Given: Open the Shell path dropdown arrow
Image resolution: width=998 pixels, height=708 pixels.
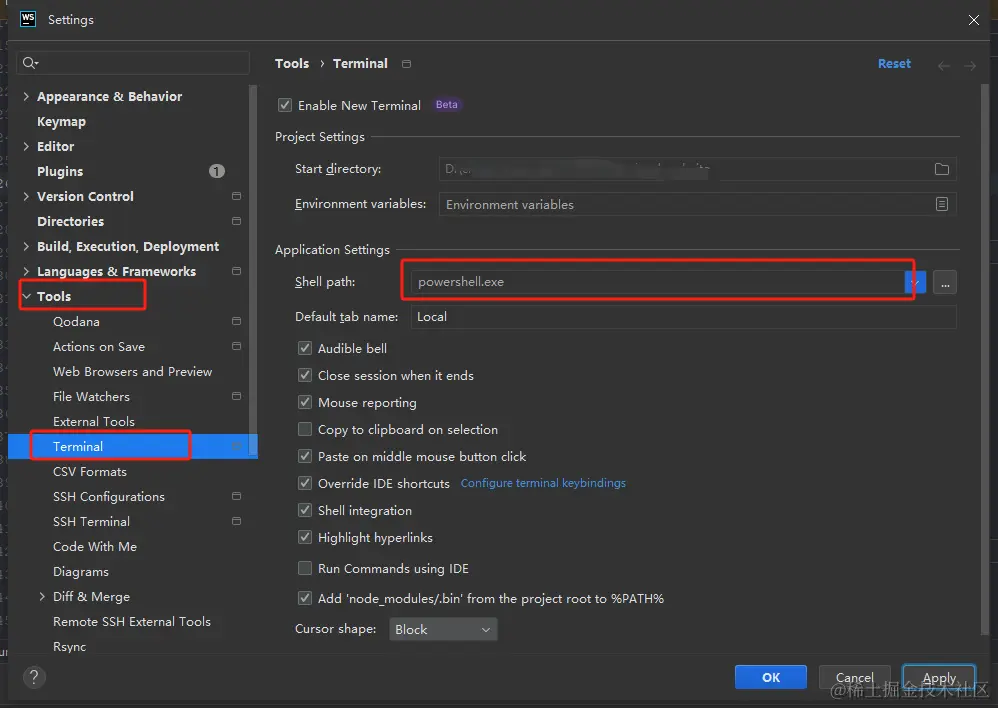Looking at the screenshot, I should (x=915, y=282).
